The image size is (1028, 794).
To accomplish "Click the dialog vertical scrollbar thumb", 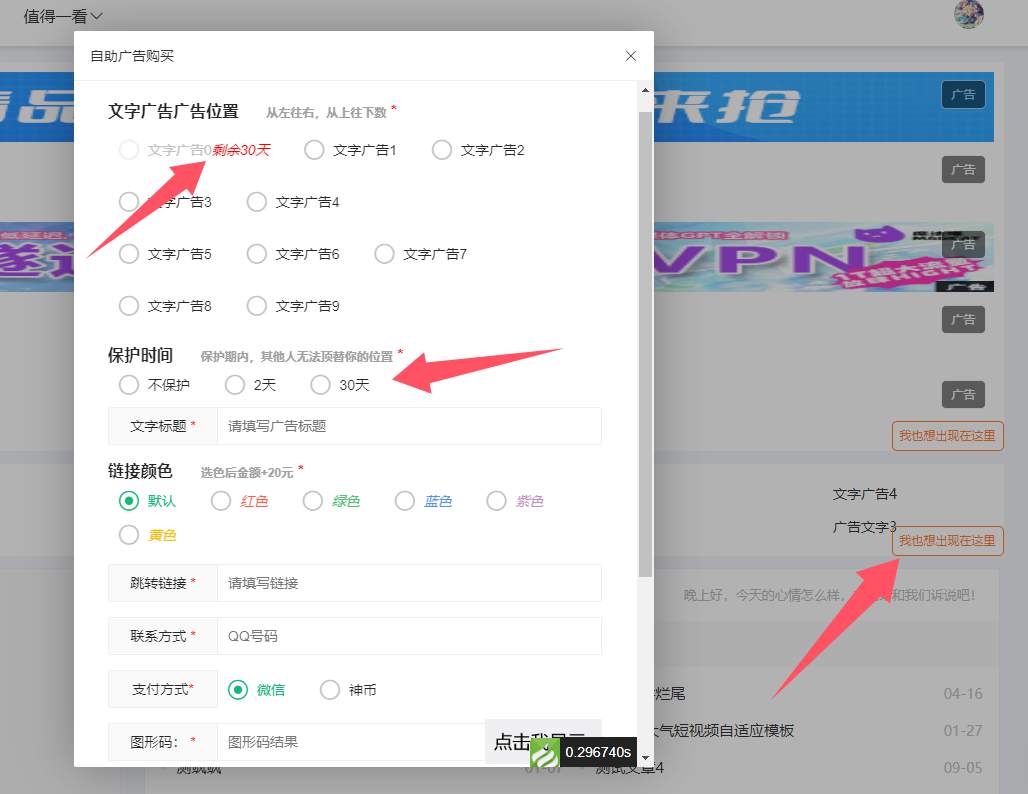I will 645,344.
